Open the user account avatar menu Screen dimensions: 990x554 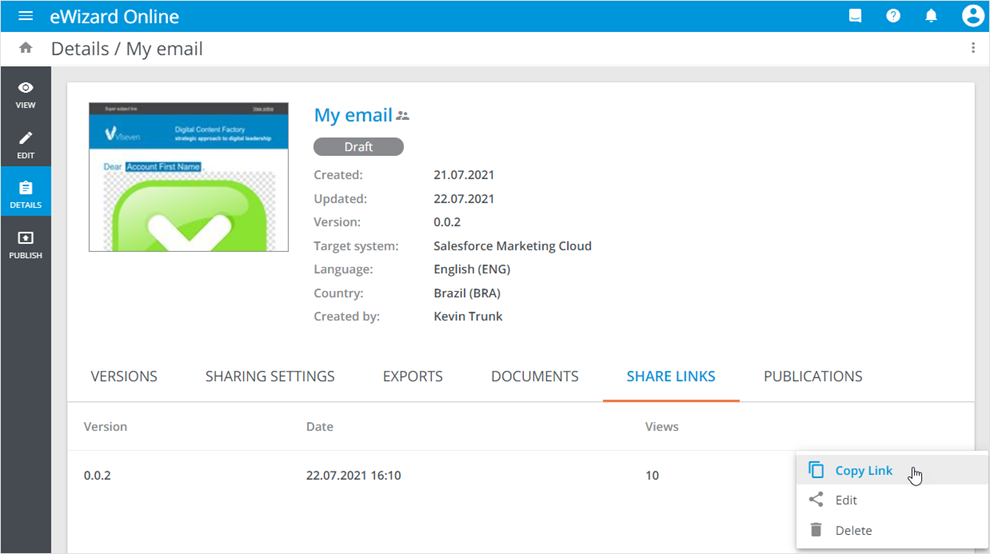pyautogui.click(x=972, y=16)
